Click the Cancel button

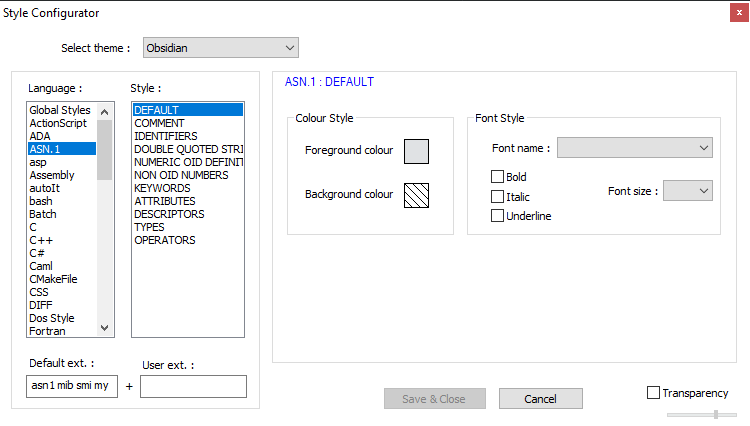point(540,399)
